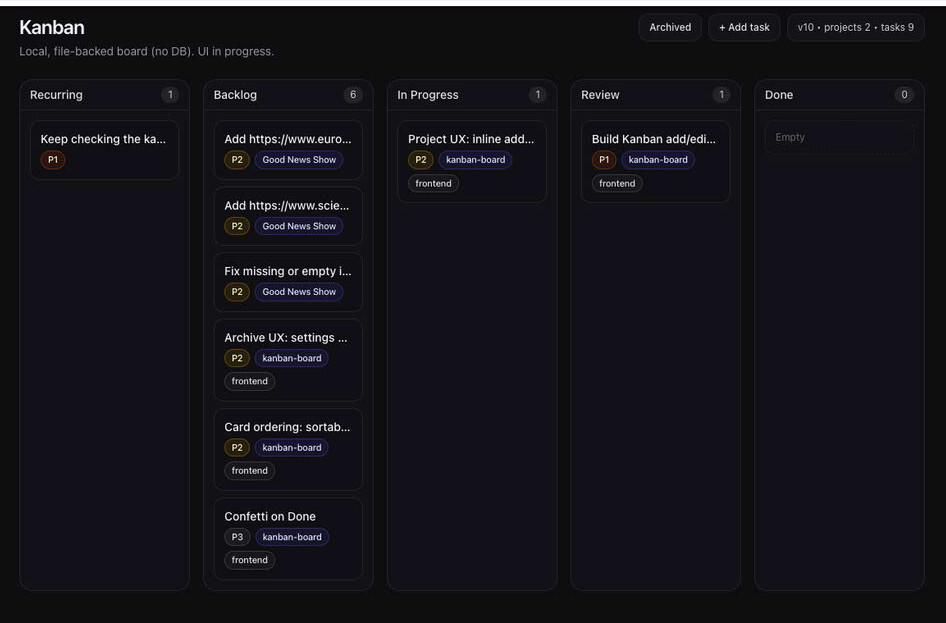Open the 'Keep checking the ka...' card
This screenshot has width=946, height=623.
coord(104,139)
